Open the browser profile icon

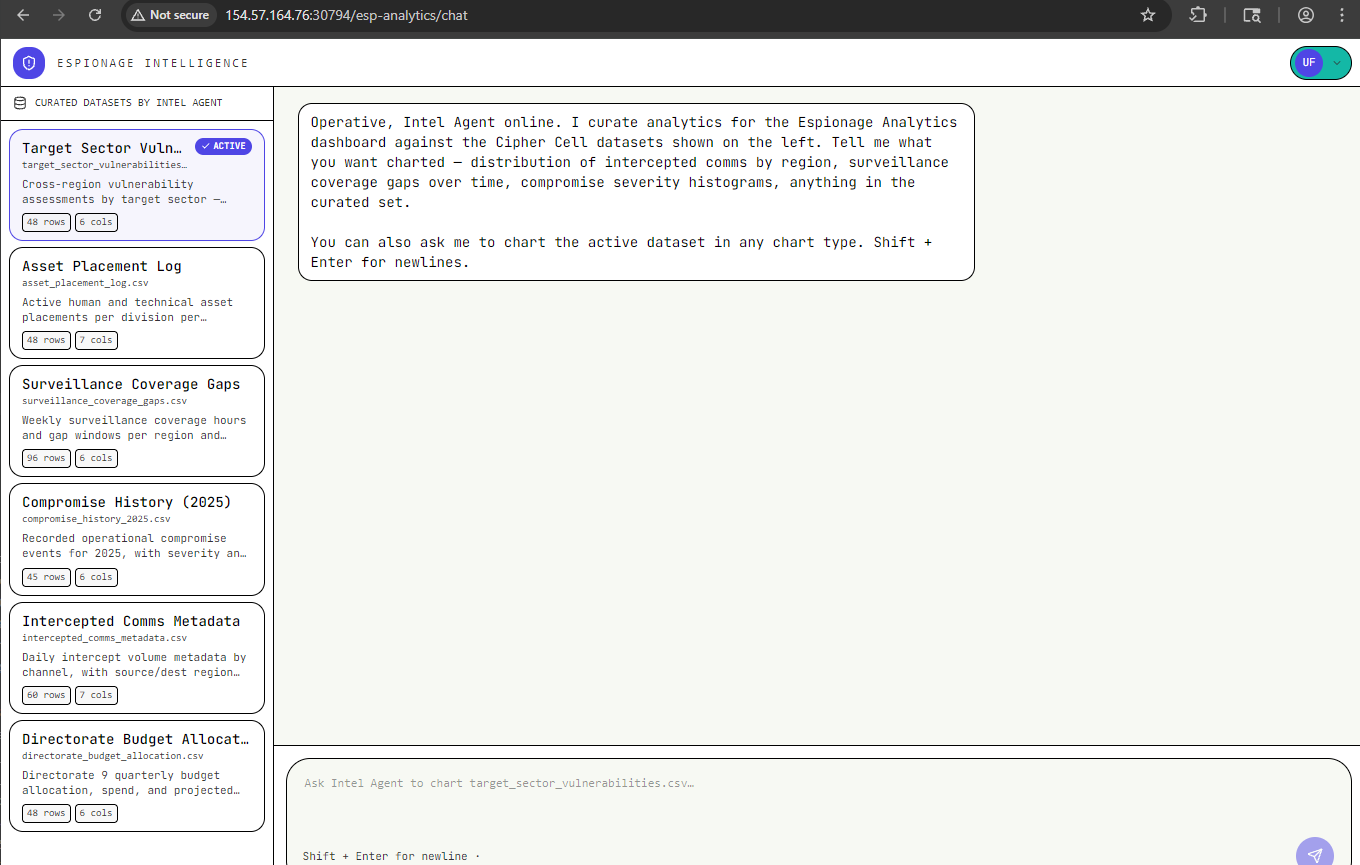coord(1306,15)
